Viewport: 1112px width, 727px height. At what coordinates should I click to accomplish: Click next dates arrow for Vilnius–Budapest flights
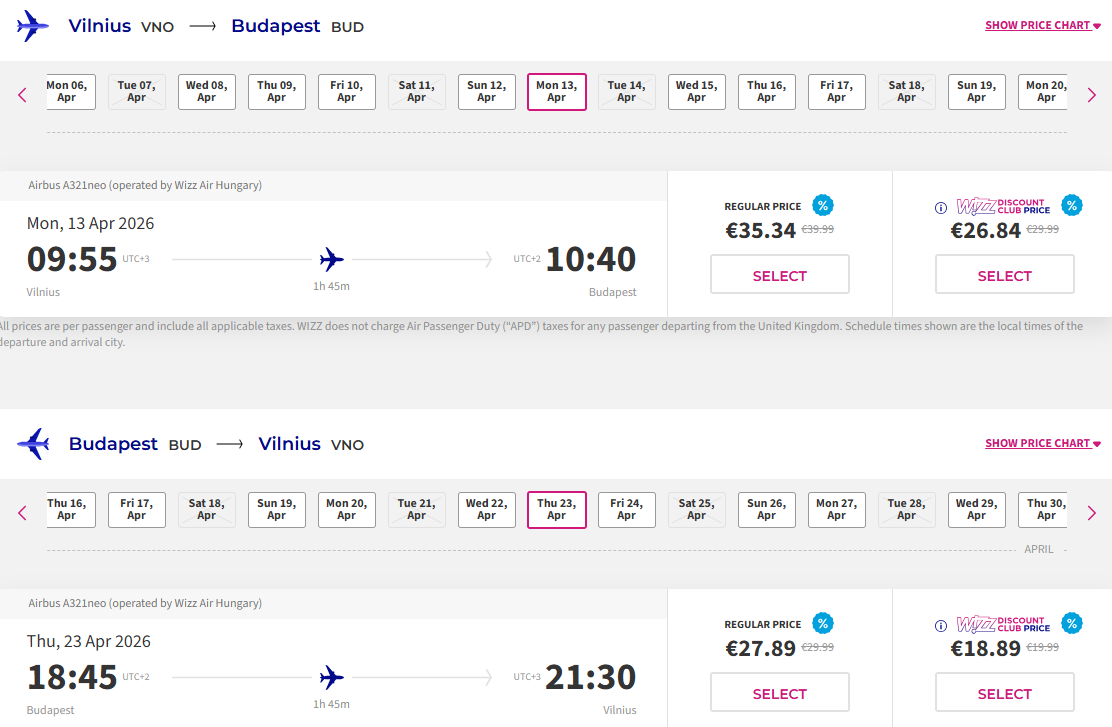pyautogui.click(x=1092, y=96)
